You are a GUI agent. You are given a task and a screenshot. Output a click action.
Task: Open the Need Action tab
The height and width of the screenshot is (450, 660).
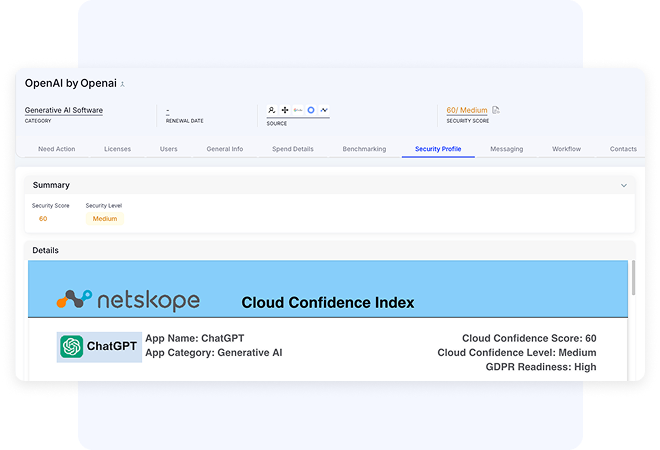57,149
